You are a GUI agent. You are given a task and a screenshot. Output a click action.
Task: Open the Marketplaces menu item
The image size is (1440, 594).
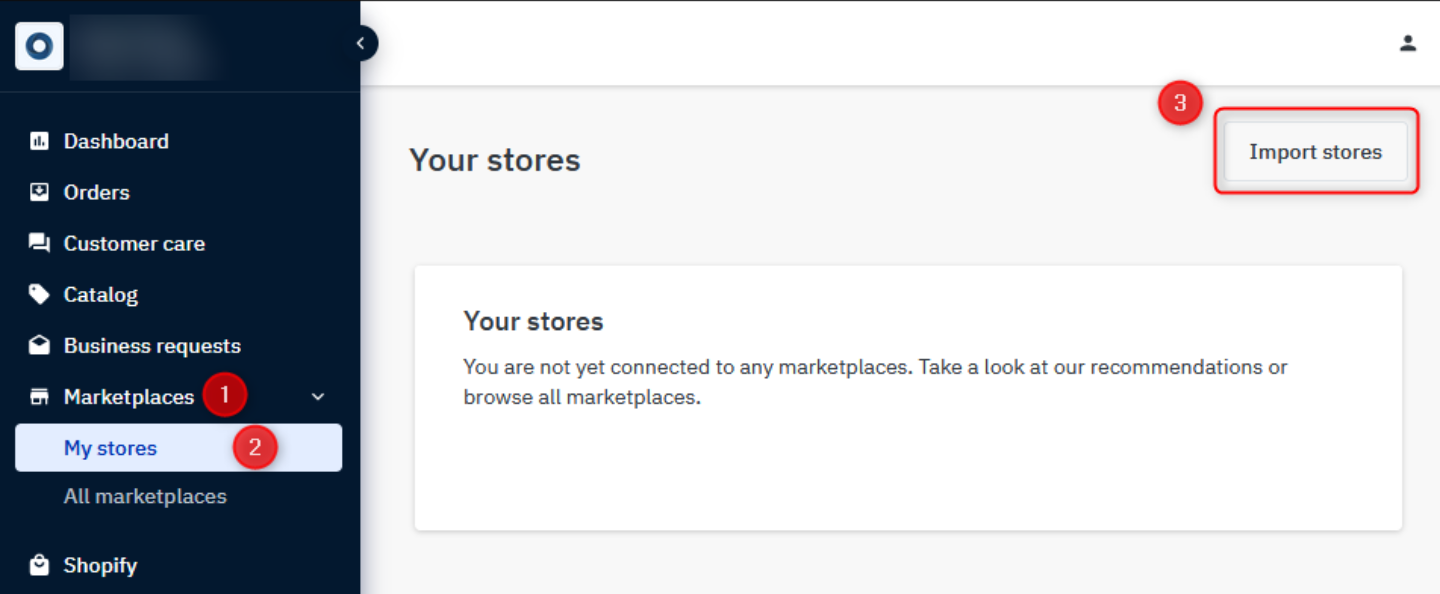click(x=129, y=397)
